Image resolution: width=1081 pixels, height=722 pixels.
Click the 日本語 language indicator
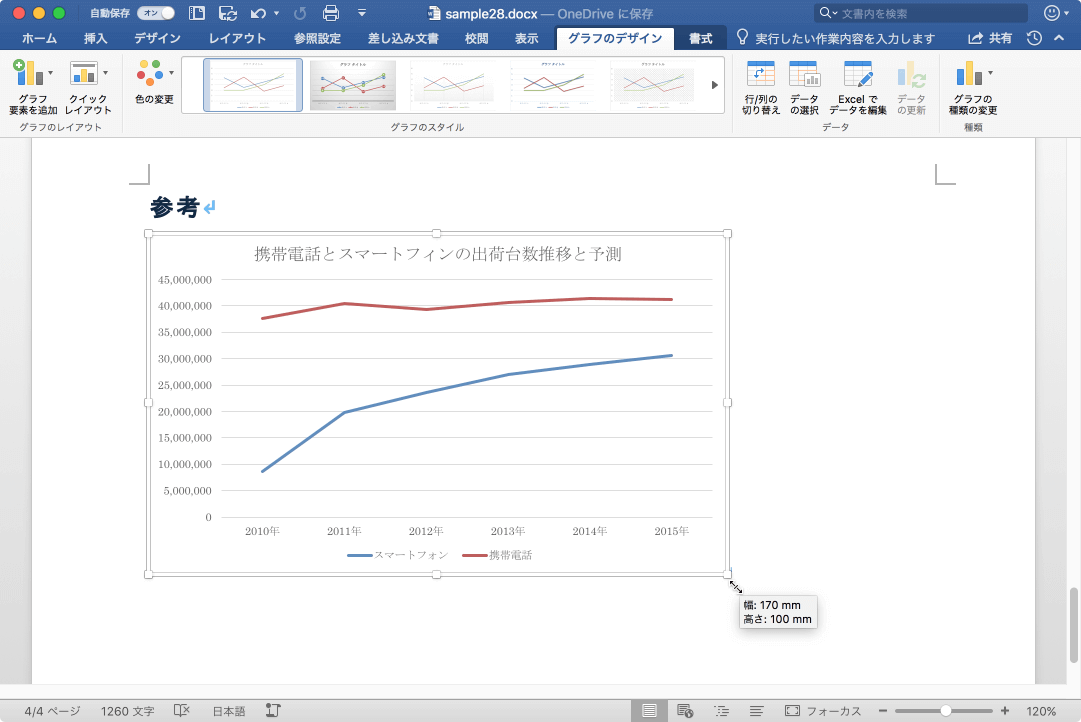pos(228,711)
